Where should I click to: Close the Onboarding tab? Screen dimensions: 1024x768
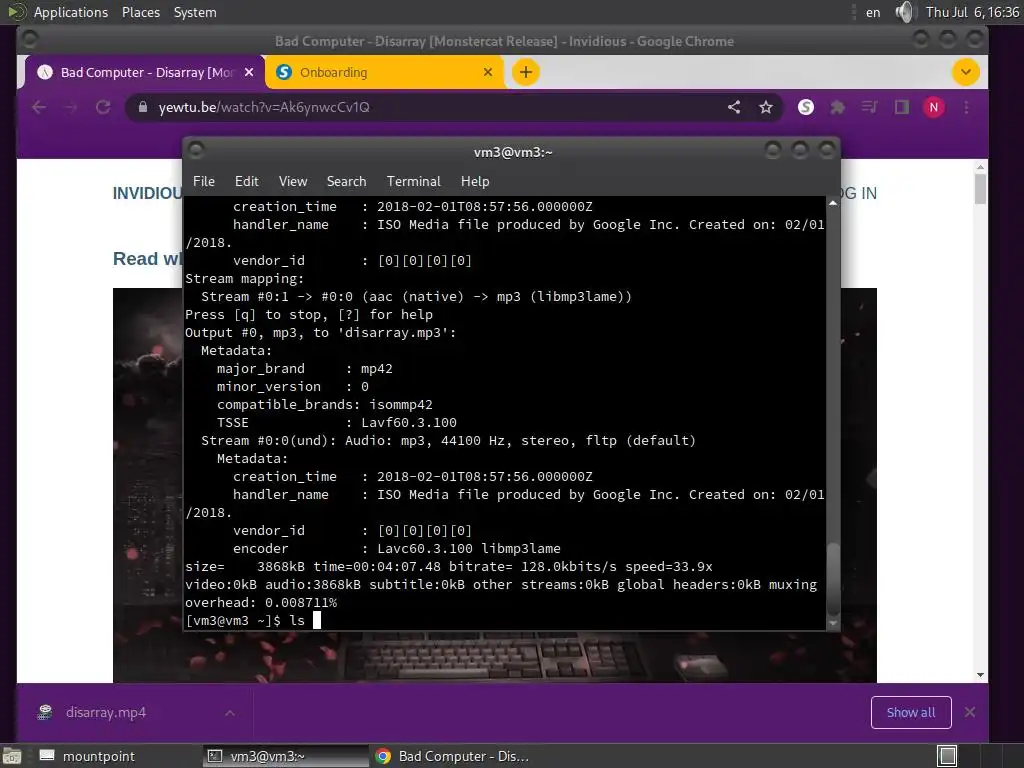[488, 72]
